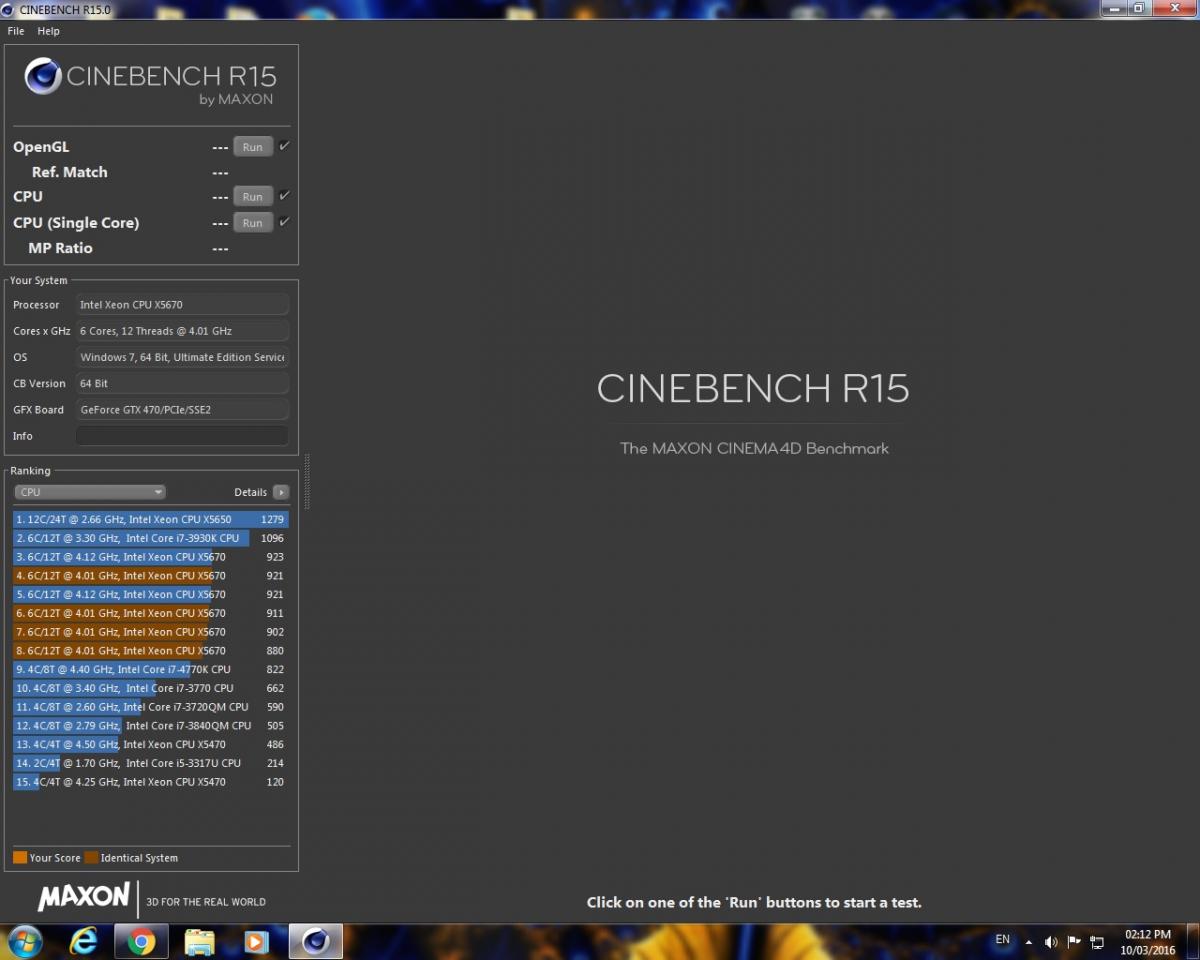1200x960 pixels.
Task: Select ranking row 6 with score 911
Action: coord(151,613)
